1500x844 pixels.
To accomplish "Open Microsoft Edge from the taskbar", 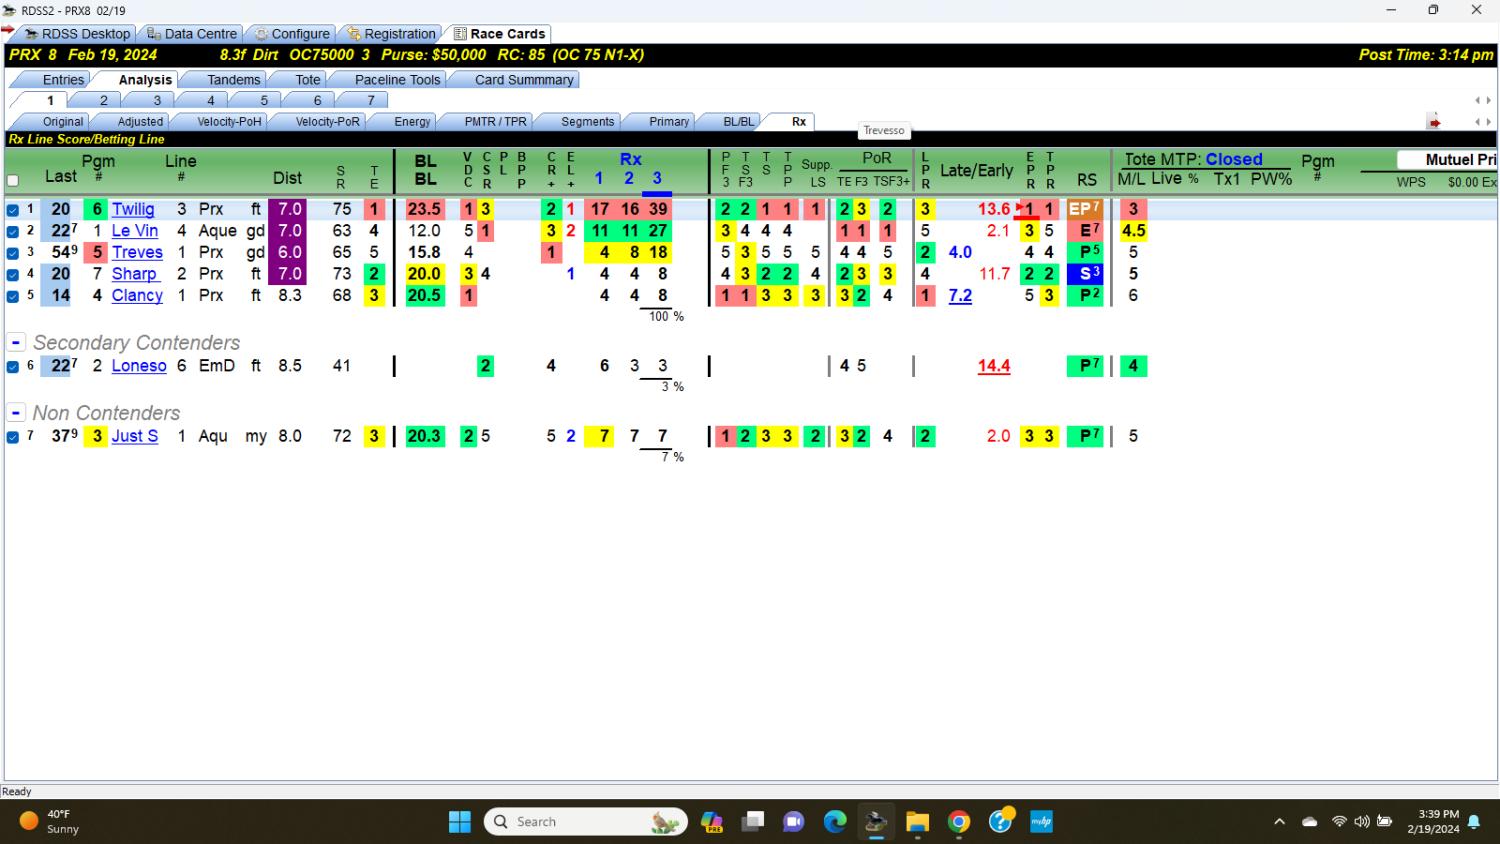I will pos(835,822).
